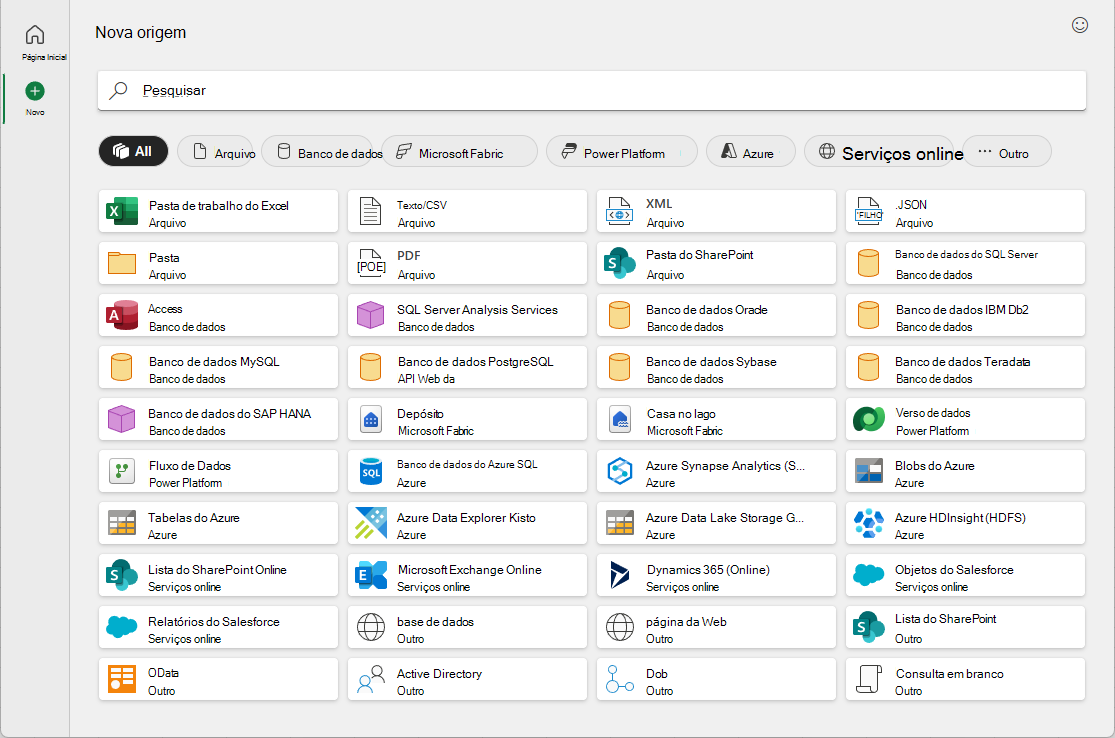Click the green Novo plus button
Screen dimensions: 1115x738
pyautogui.click(x=35, y=91)
